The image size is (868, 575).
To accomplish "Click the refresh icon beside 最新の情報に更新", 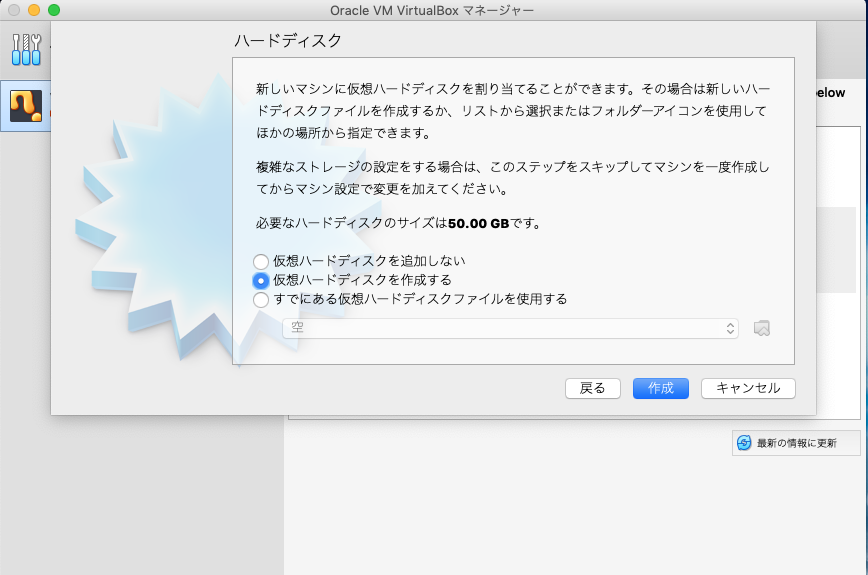I will [x=744, y=443].
